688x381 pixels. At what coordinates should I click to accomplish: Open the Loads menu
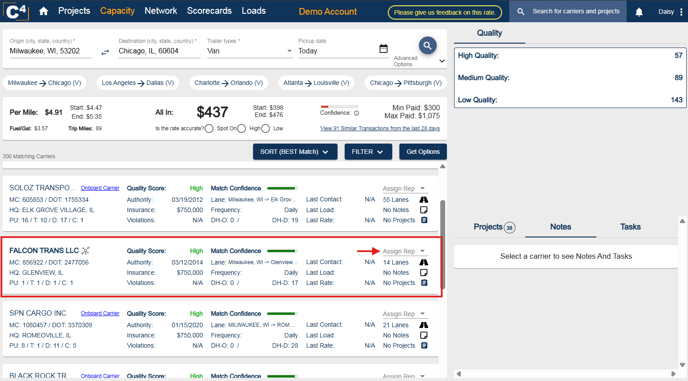pyautogui.click(x=254, y=11)
